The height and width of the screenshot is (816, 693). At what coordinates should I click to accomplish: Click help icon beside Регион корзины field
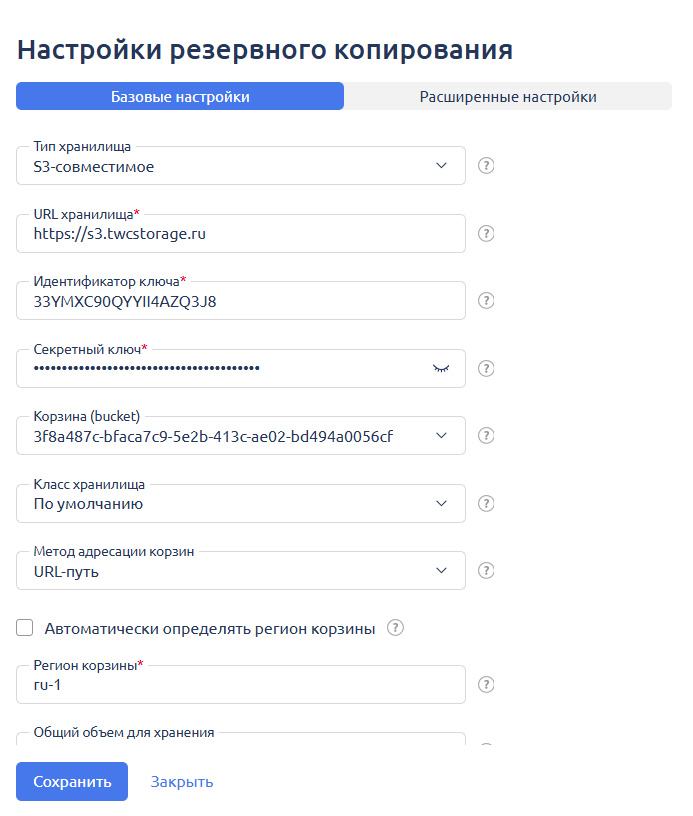pyautogui.click(x=486, y=685)
